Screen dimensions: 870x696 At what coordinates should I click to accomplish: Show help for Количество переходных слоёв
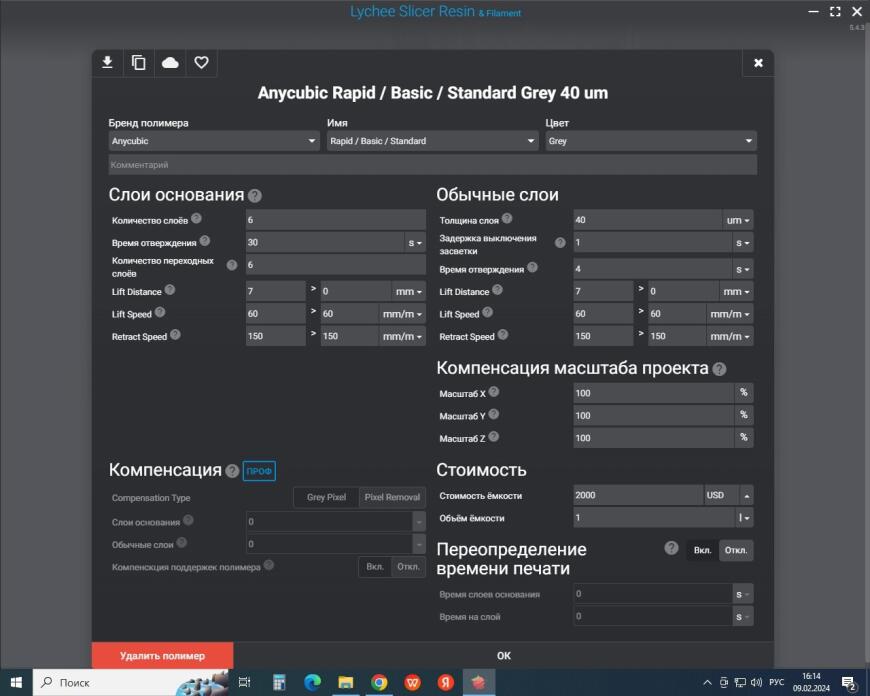pos(232,265)
